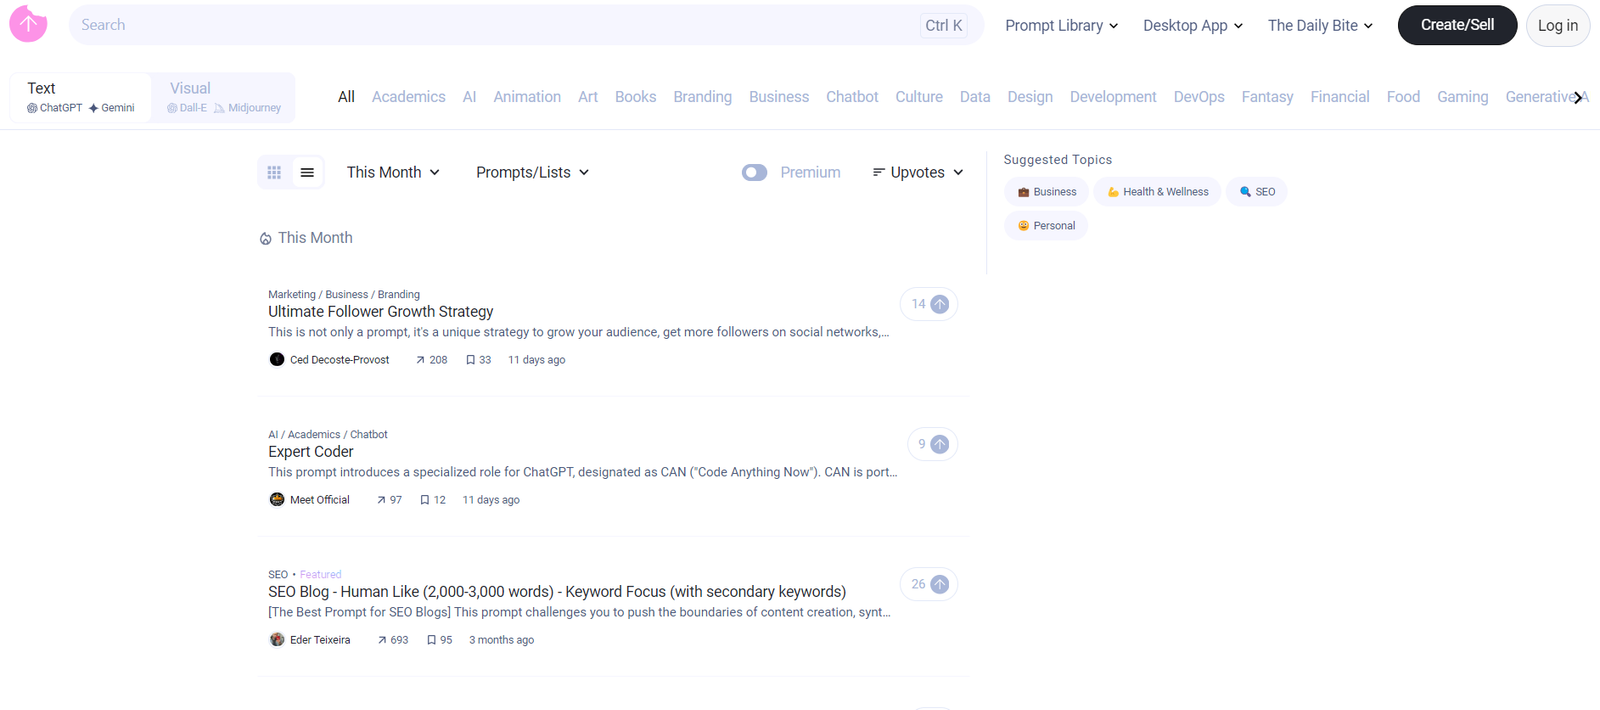Upvote the Expert Coder prompt

coord(939,444)
